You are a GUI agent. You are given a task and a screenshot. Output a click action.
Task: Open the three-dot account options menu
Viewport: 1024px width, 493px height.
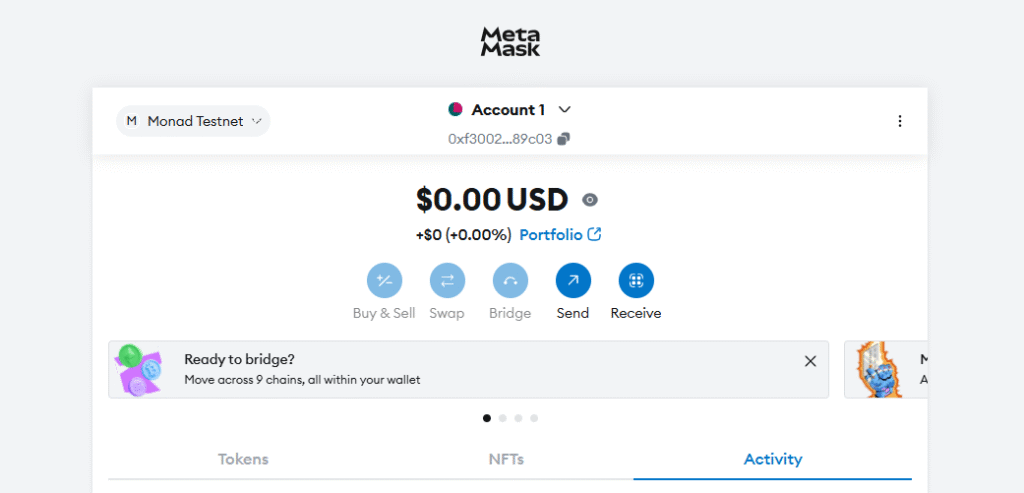point(900,121)
